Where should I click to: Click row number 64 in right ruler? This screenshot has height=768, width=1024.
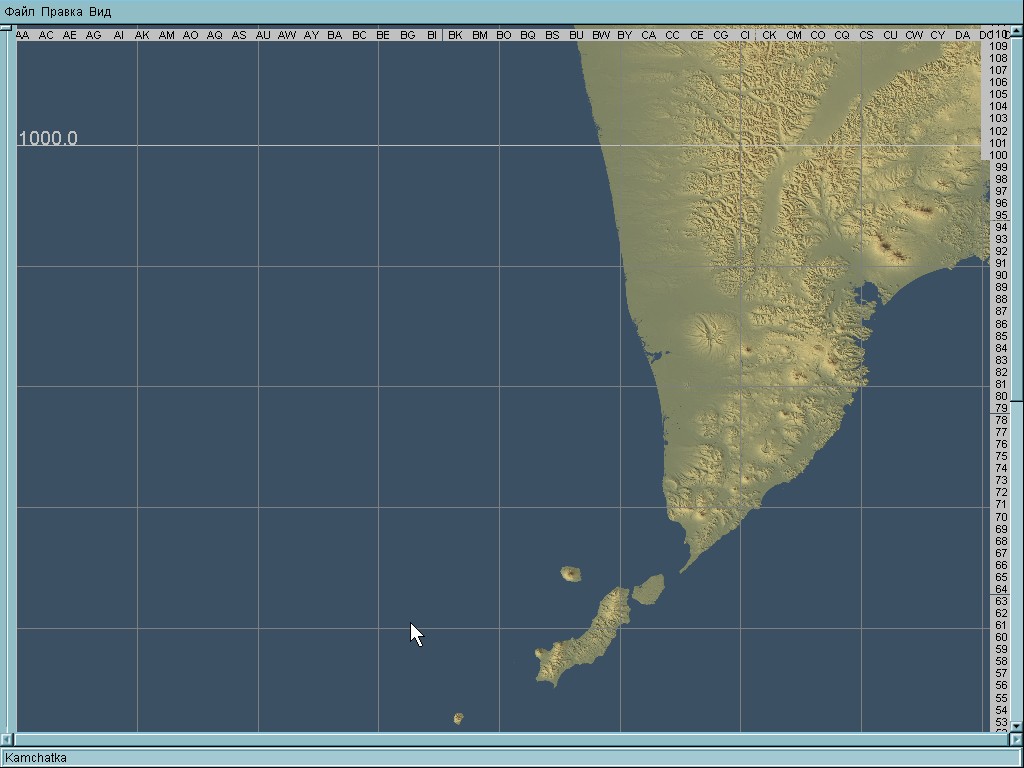tap(1001, 589)
